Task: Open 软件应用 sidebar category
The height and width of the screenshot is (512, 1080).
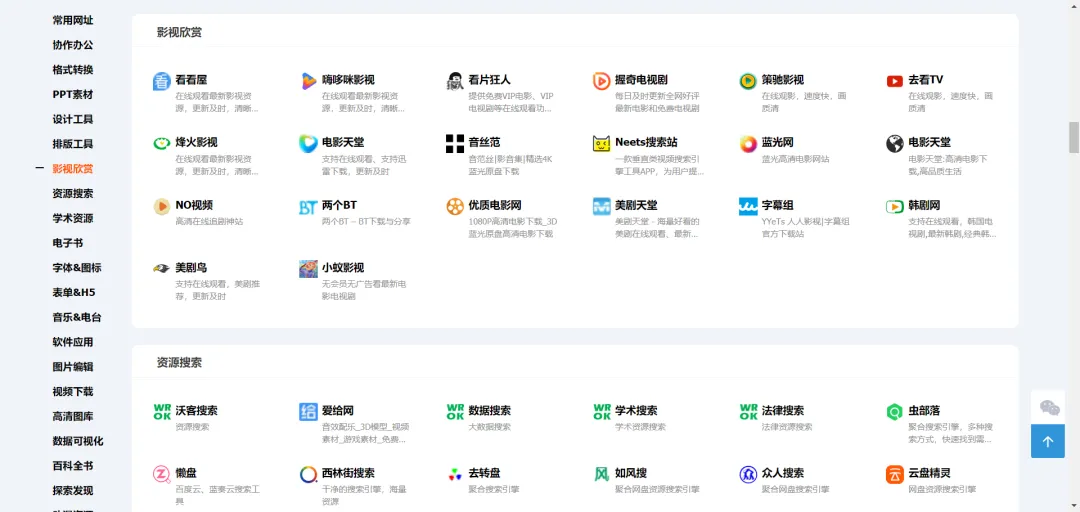Action: click(73, 342)
